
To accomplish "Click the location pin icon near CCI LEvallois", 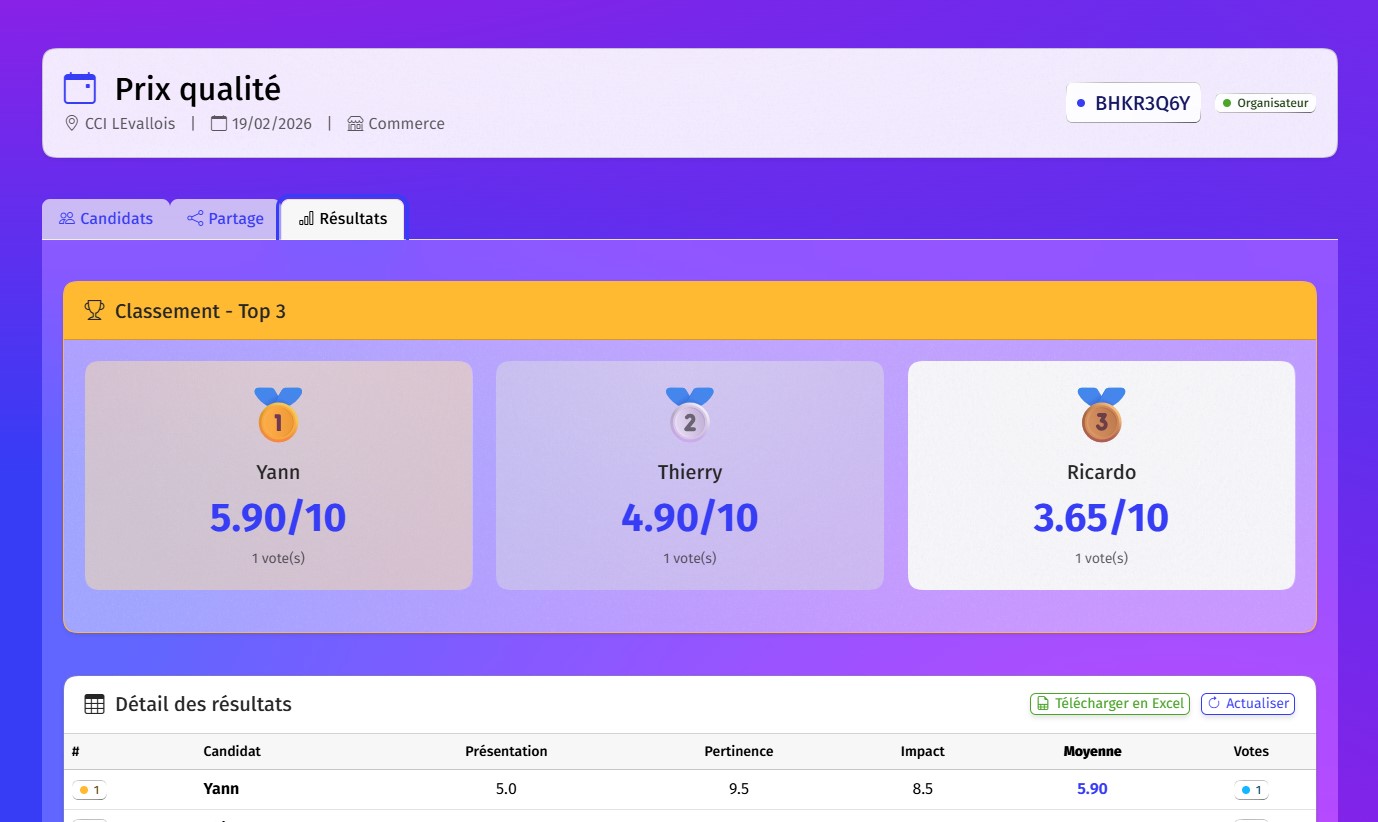I will 72,124.
